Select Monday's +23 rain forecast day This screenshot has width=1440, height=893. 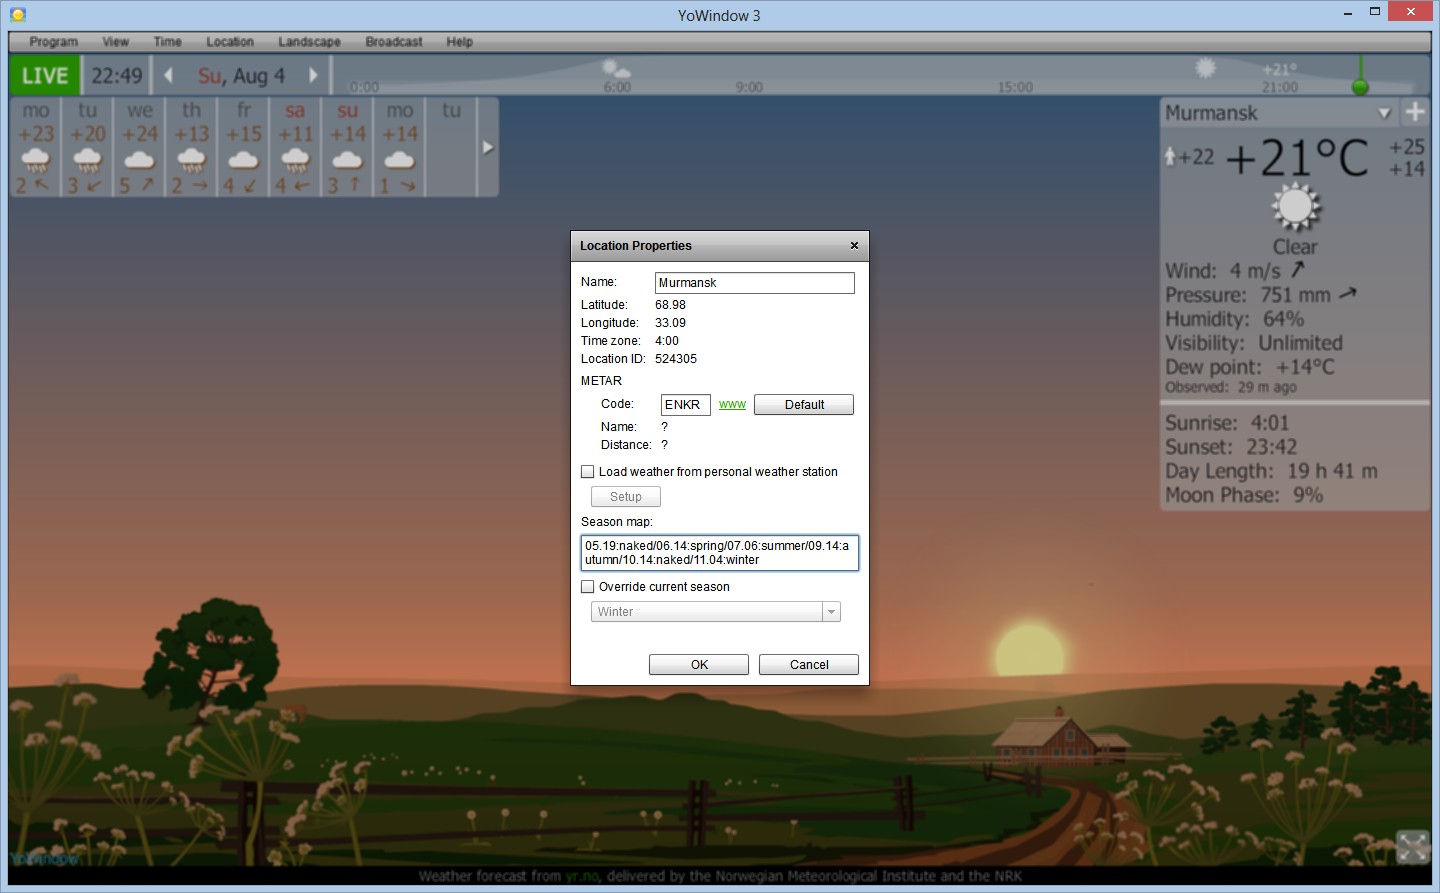36,147
